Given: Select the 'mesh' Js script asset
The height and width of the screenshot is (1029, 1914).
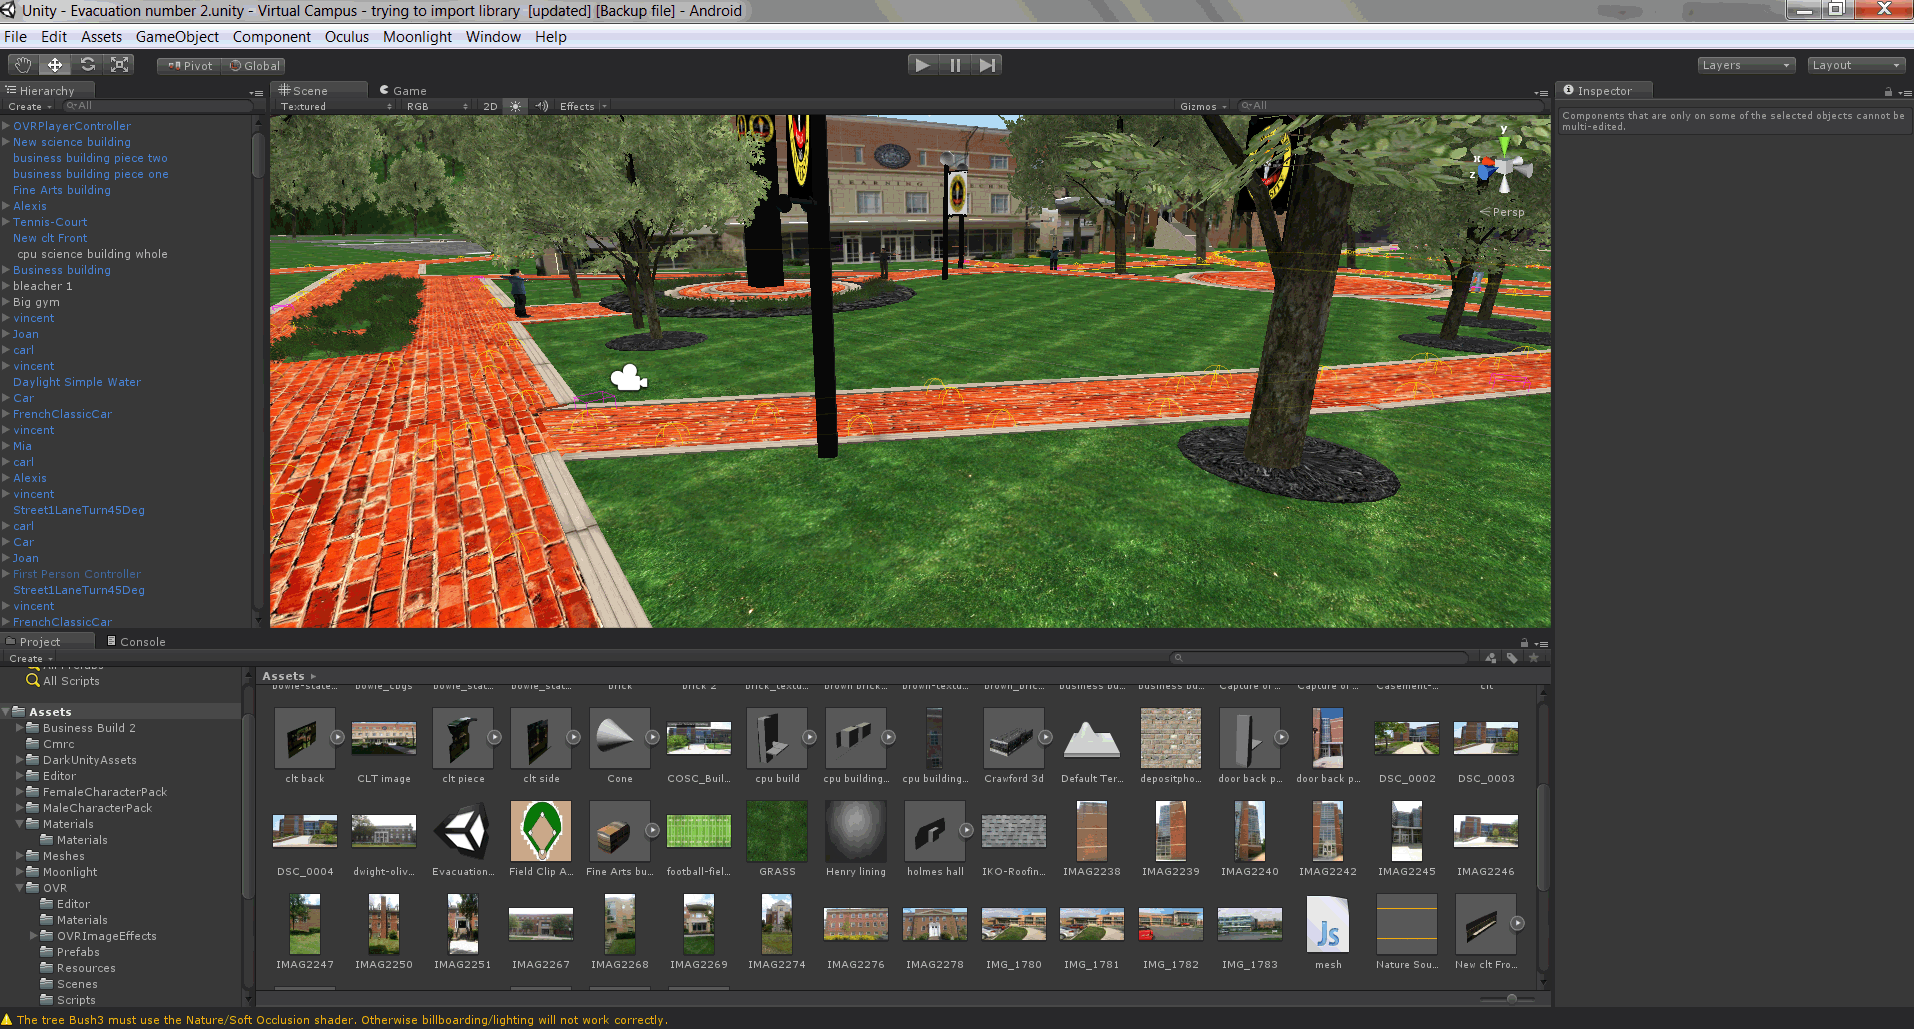Looking at the screenshot, I should point(1328,931).
